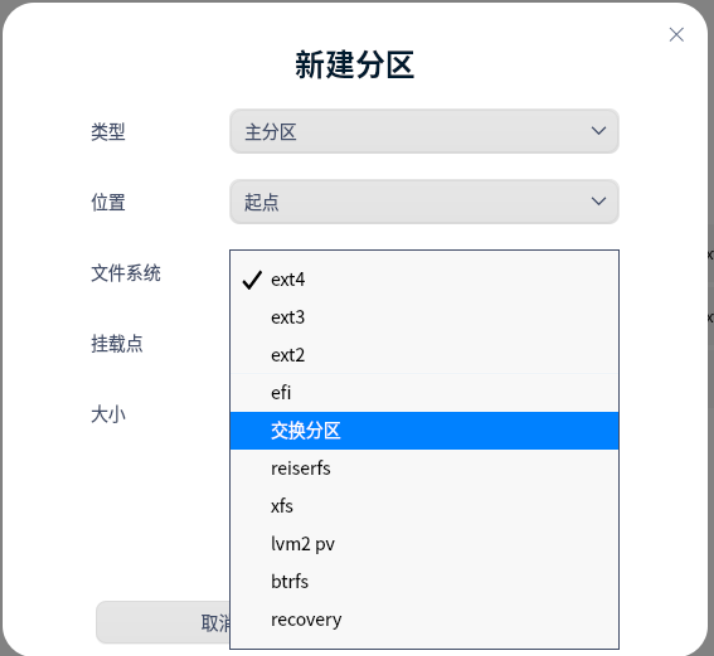Screen dimensions: 714x656
Task: Click the 文件系统 field label
Action: pos(126,273)
